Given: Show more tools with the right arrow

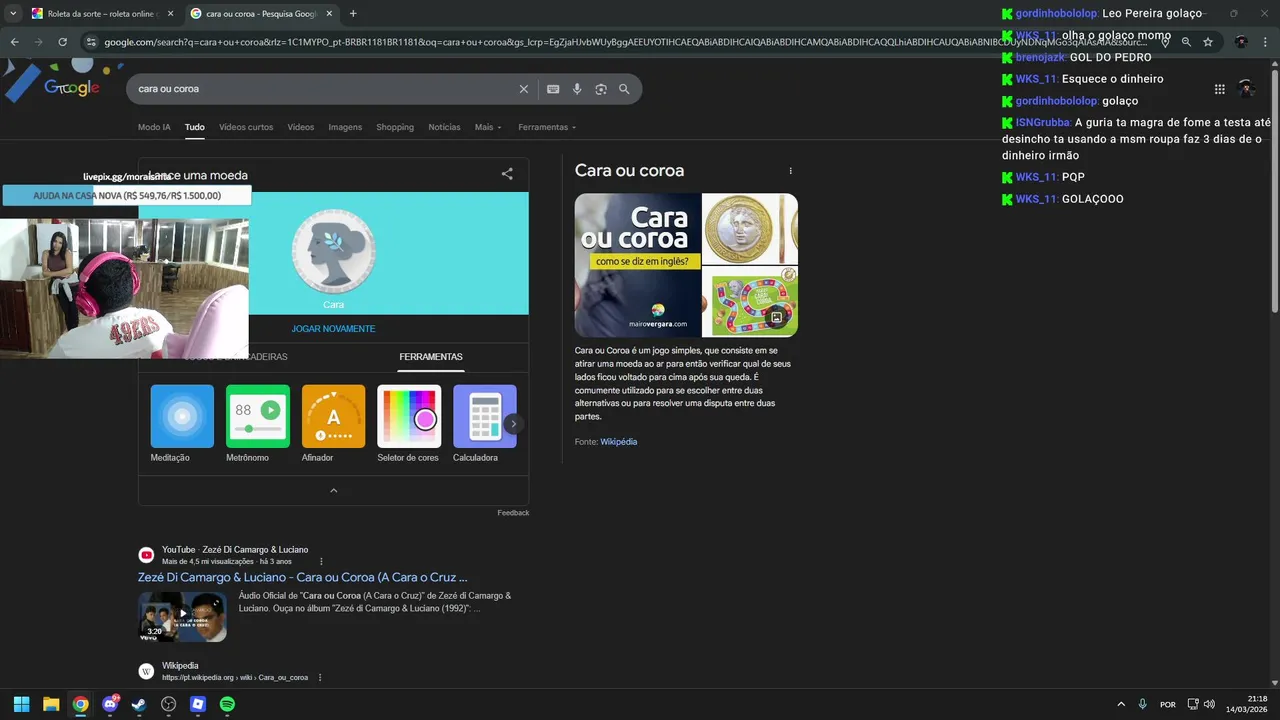Looking at the screenshot, I should [x=513, y=424].
